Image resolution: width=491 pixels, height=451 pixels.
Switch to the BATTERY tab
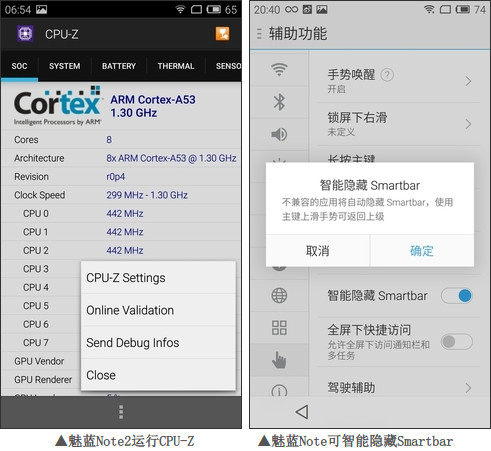tap(119, 66)
